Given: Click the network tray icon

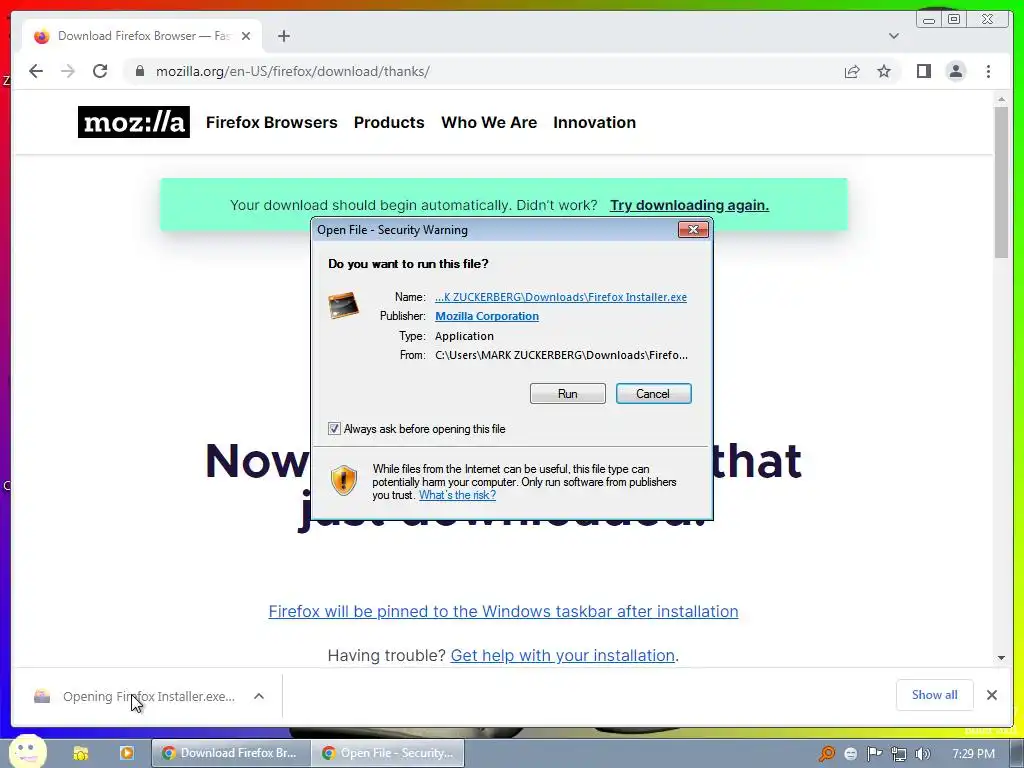Looking at the screenshot, I should pos(899,754).
